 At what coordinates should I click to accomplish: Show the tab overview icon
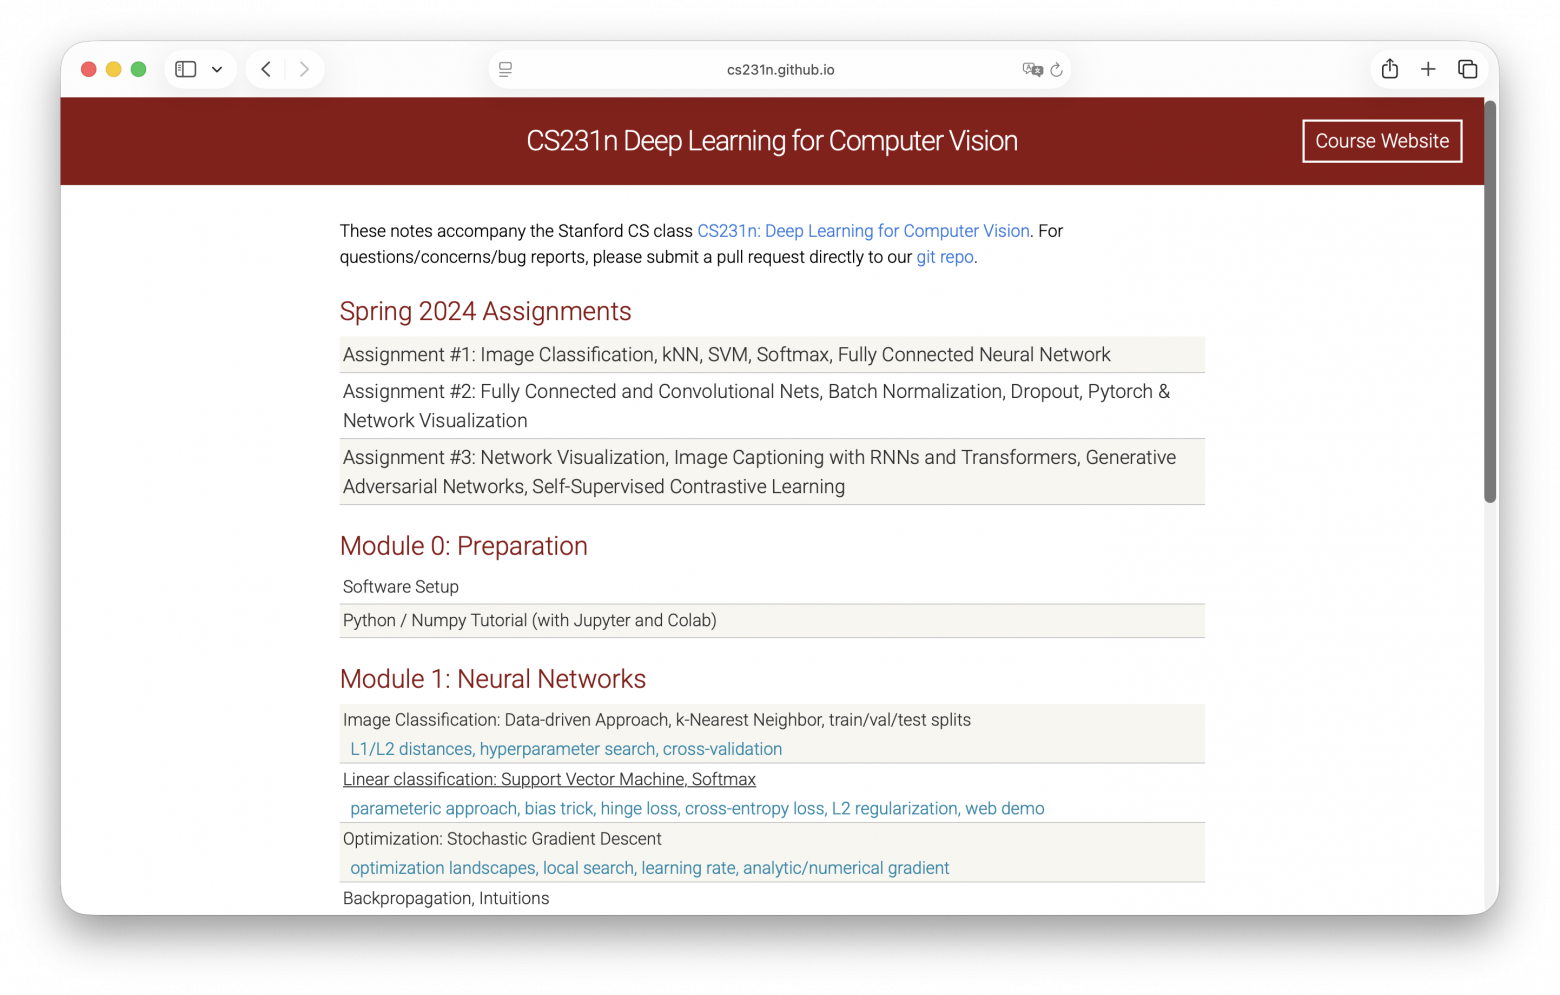(x=1467, y=69)
